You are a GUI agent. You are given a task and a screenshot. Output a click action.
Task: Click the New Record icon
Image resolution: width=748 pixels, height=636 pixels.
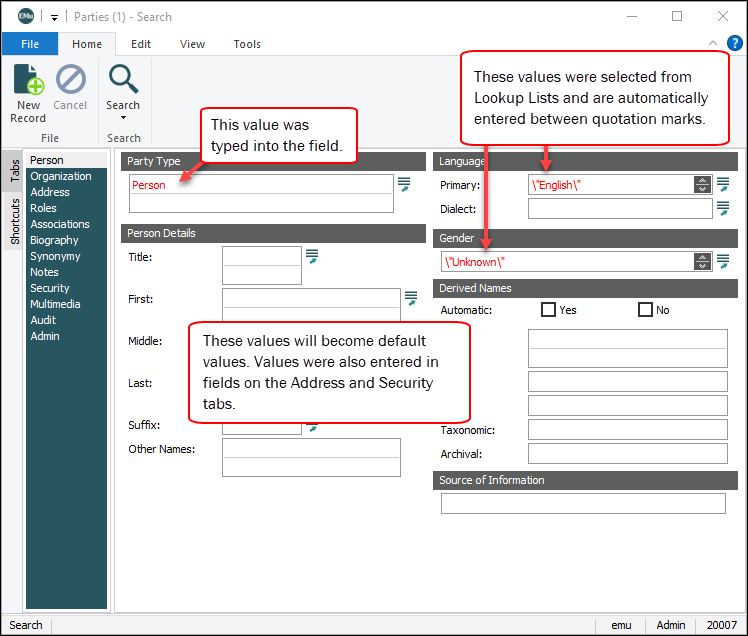28,80
